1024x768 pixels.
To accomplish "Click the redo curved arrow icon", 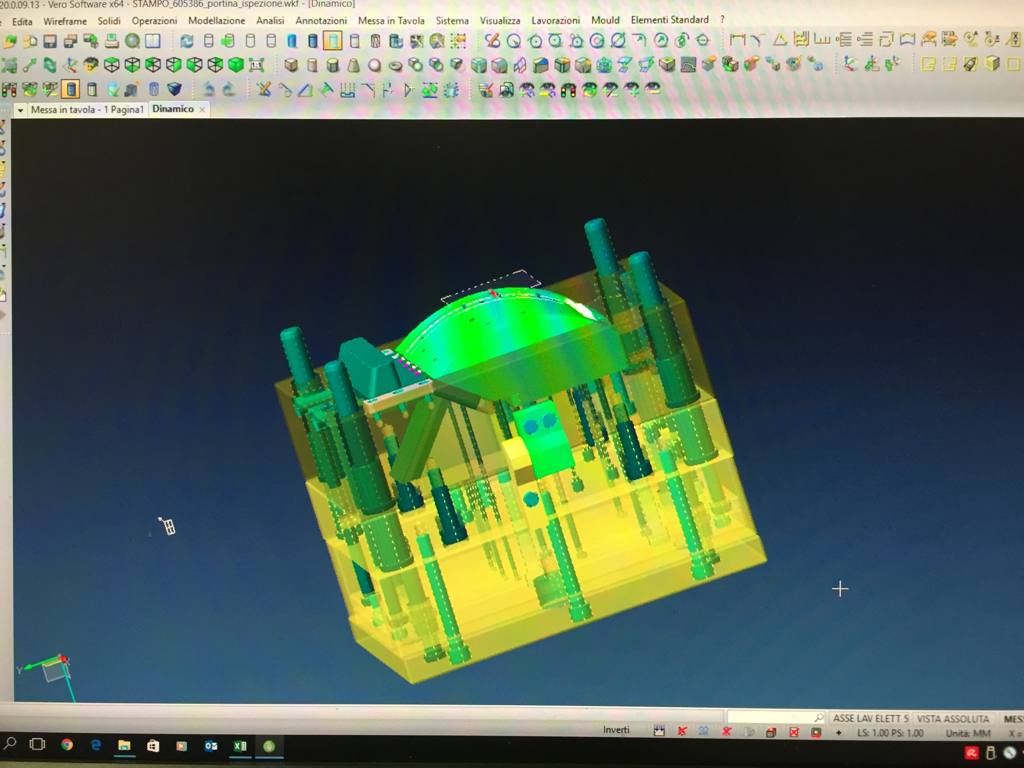I will (x=228, y=89).
